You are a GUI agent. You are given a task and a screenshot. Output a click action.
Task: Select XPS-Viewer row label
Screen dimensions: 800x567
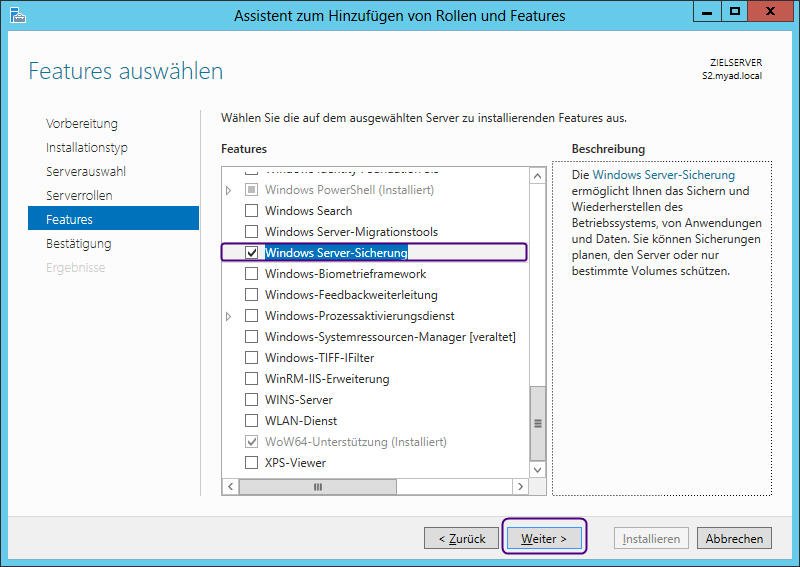pos(295,463)
